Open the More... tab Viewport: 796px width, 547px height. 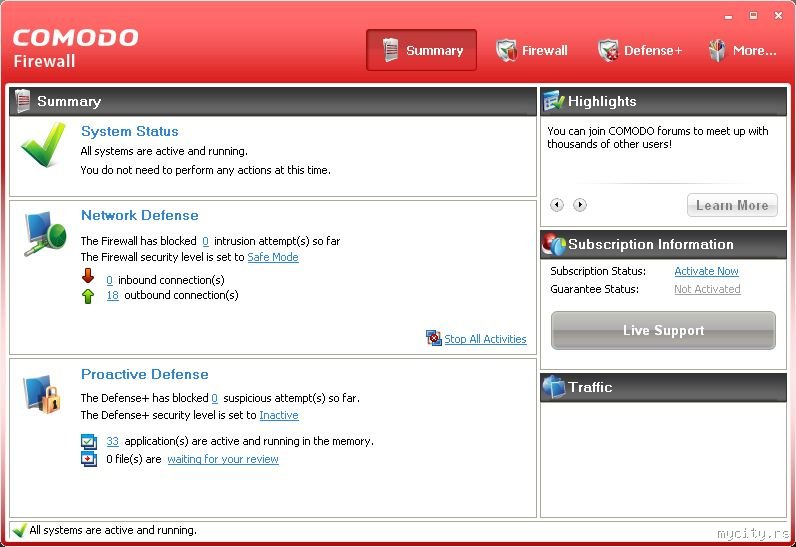click(x=742, y=50)
